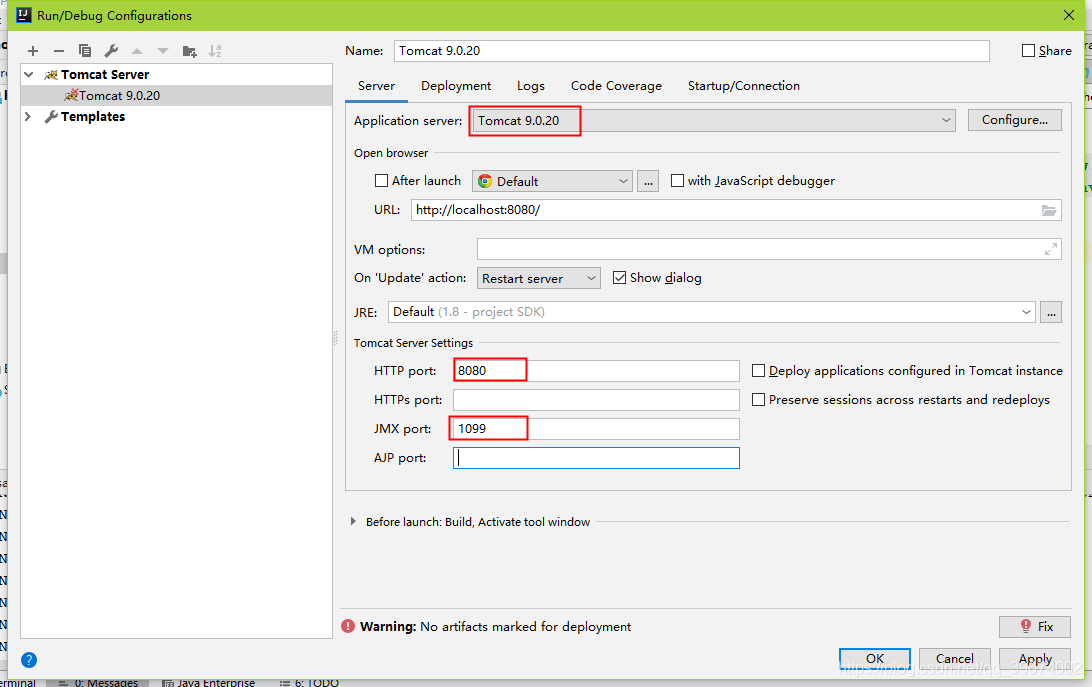Close the Run/Debug Configurations dialog

[1069, 15]
